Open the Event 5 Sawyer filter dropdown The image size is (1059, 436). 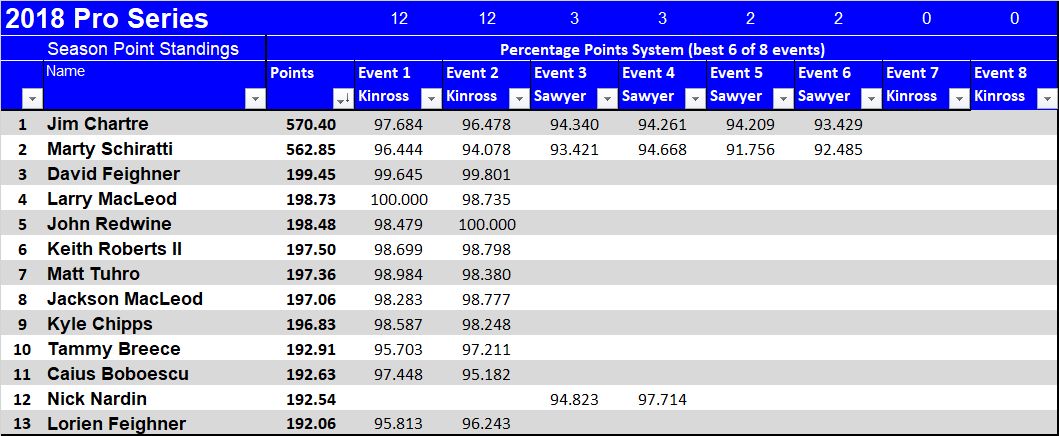coord(783,98)
